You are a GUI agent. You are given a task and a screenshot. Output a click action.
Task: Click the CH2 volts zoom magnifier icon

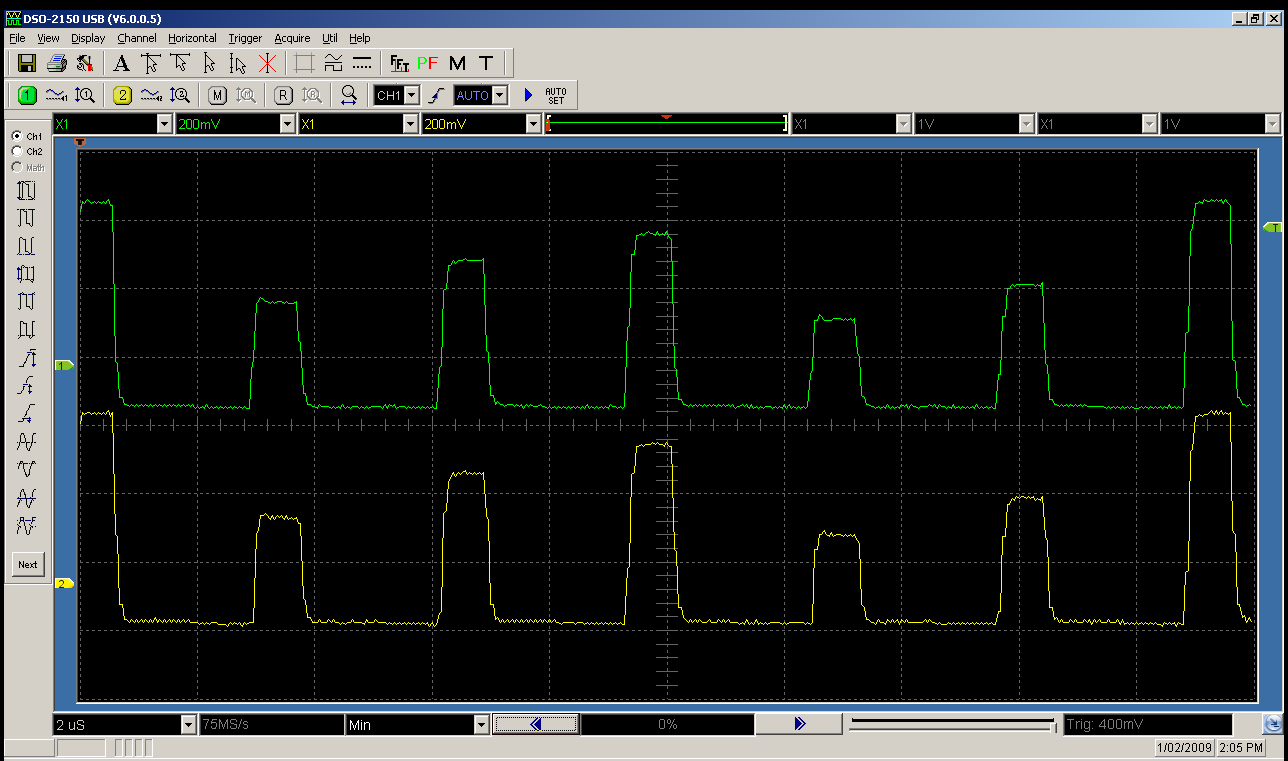coord(180,95)
